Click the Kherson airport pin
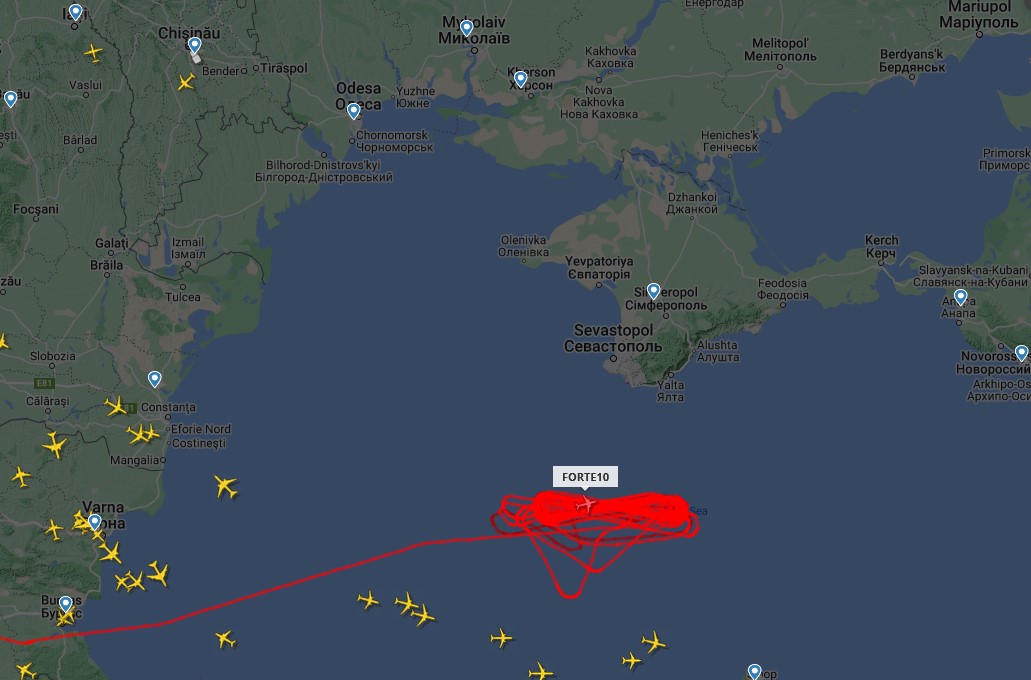1031x680 pixels. 520,80
